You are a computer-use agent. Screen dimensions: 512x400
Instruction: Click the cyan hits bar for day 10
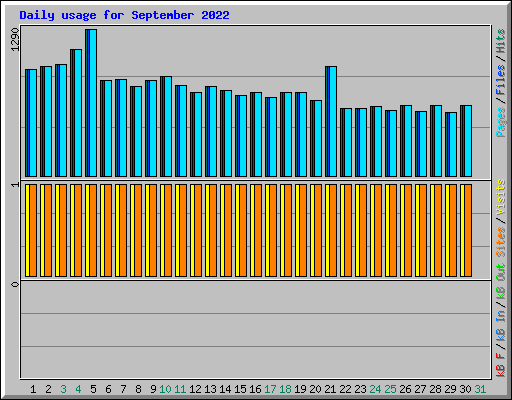pyautogui.click(x=168, y=126)
